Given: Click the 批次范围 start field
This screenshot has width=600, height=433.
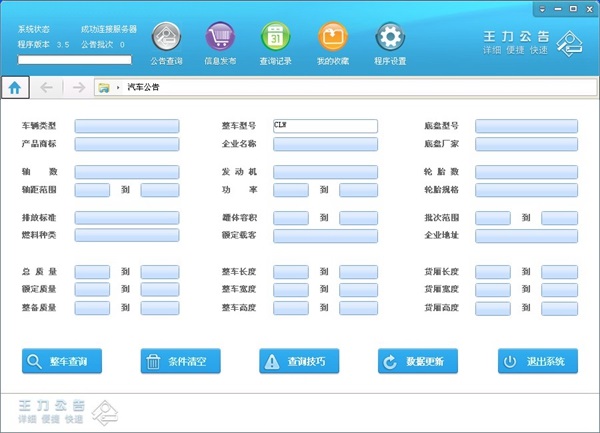Looking at the screenshot, I should [x=493, y=218].
